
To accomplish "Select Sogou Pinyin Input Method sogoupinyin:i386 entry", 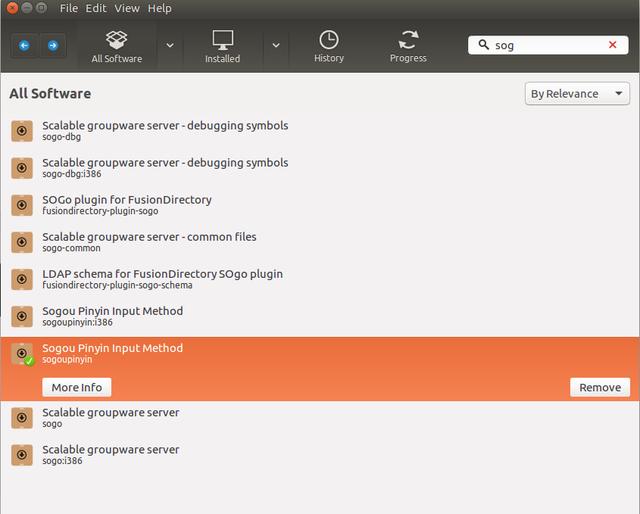I will coord(320,316).
